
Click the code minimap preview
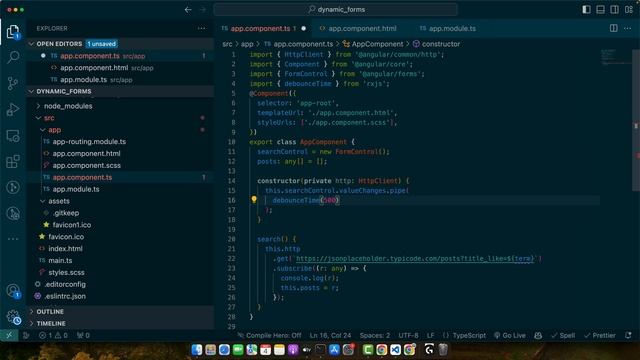click(x=616, y=57)
